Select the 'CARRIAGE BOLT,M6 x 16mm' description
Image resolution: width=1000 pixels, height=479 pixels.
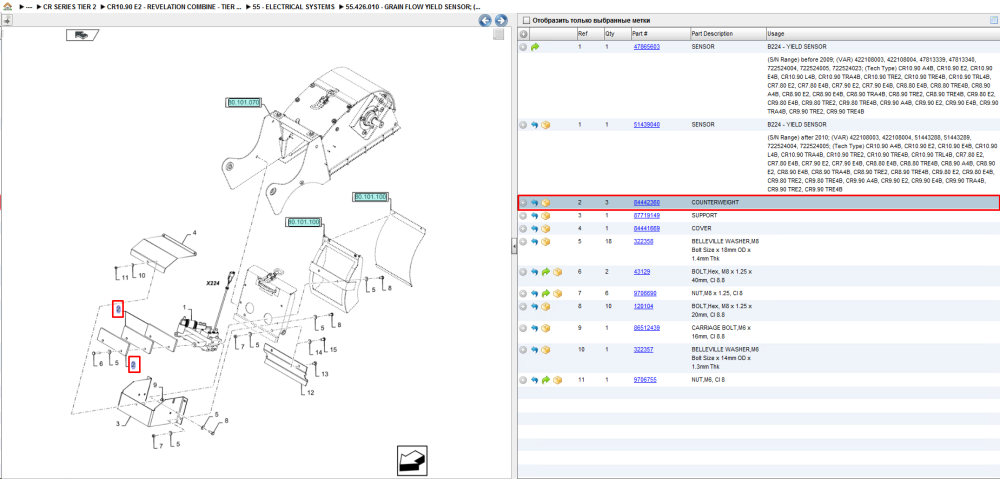click(723, 332)
